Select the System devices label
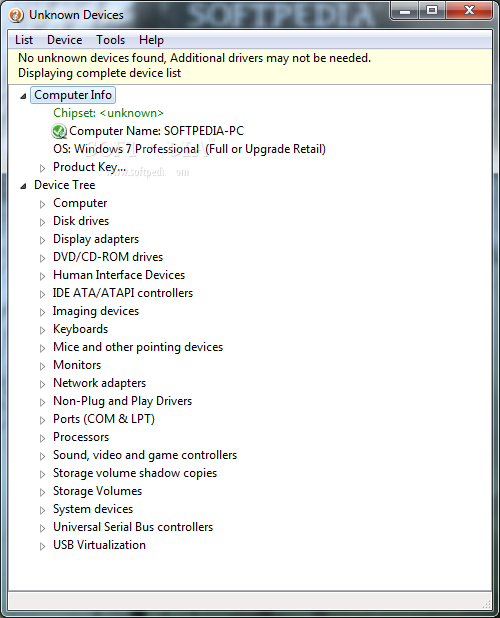The height and width of the screenshot is (618, 500). click(93, 509)
